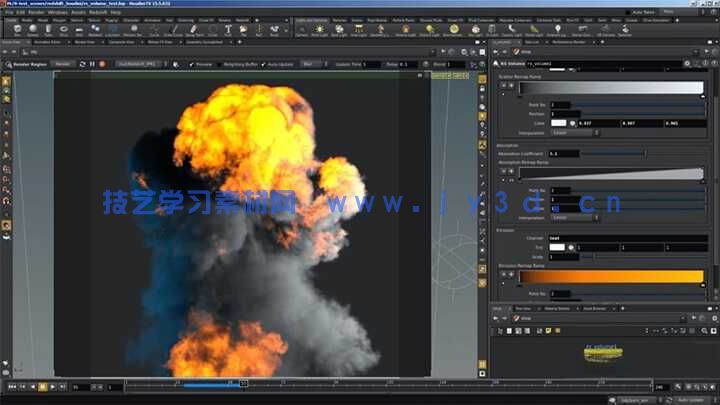This screenshot has height=405, width=720.
Task: Select the Ambient Light shelf tool
Action: pos(557,30)
